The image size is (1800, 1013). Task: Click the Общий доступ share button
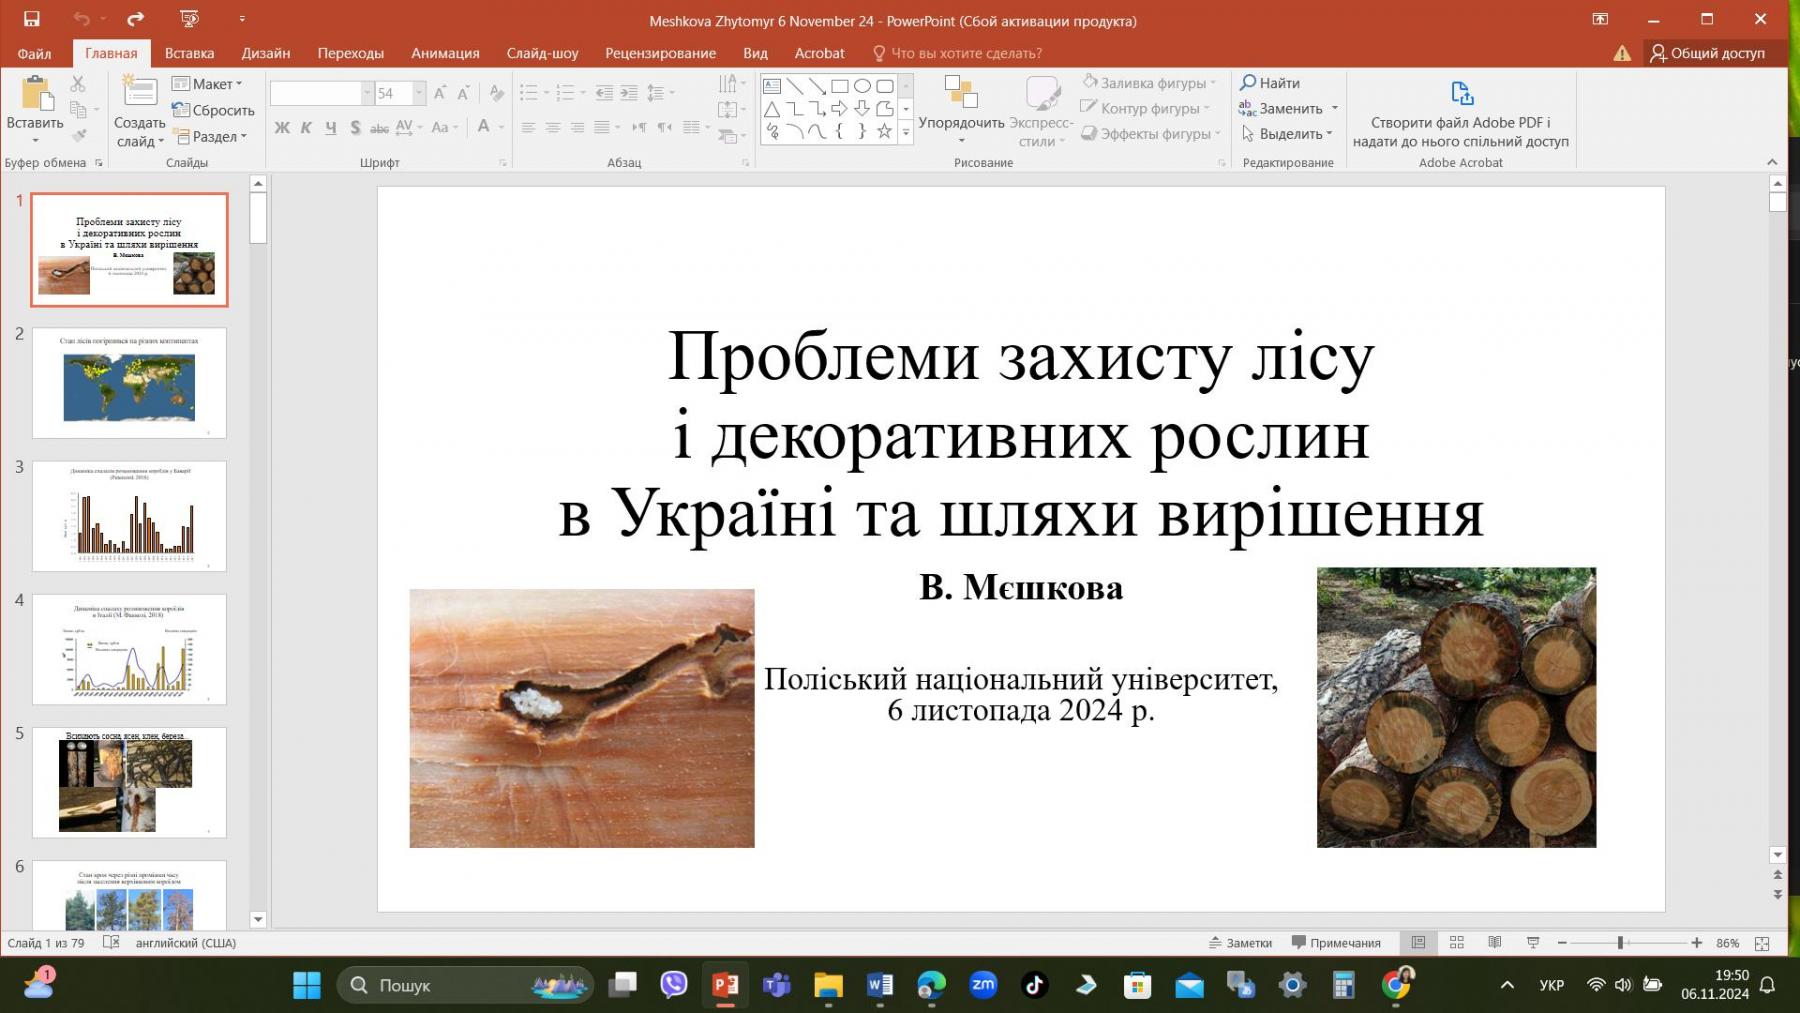(x=1707, y=53)
